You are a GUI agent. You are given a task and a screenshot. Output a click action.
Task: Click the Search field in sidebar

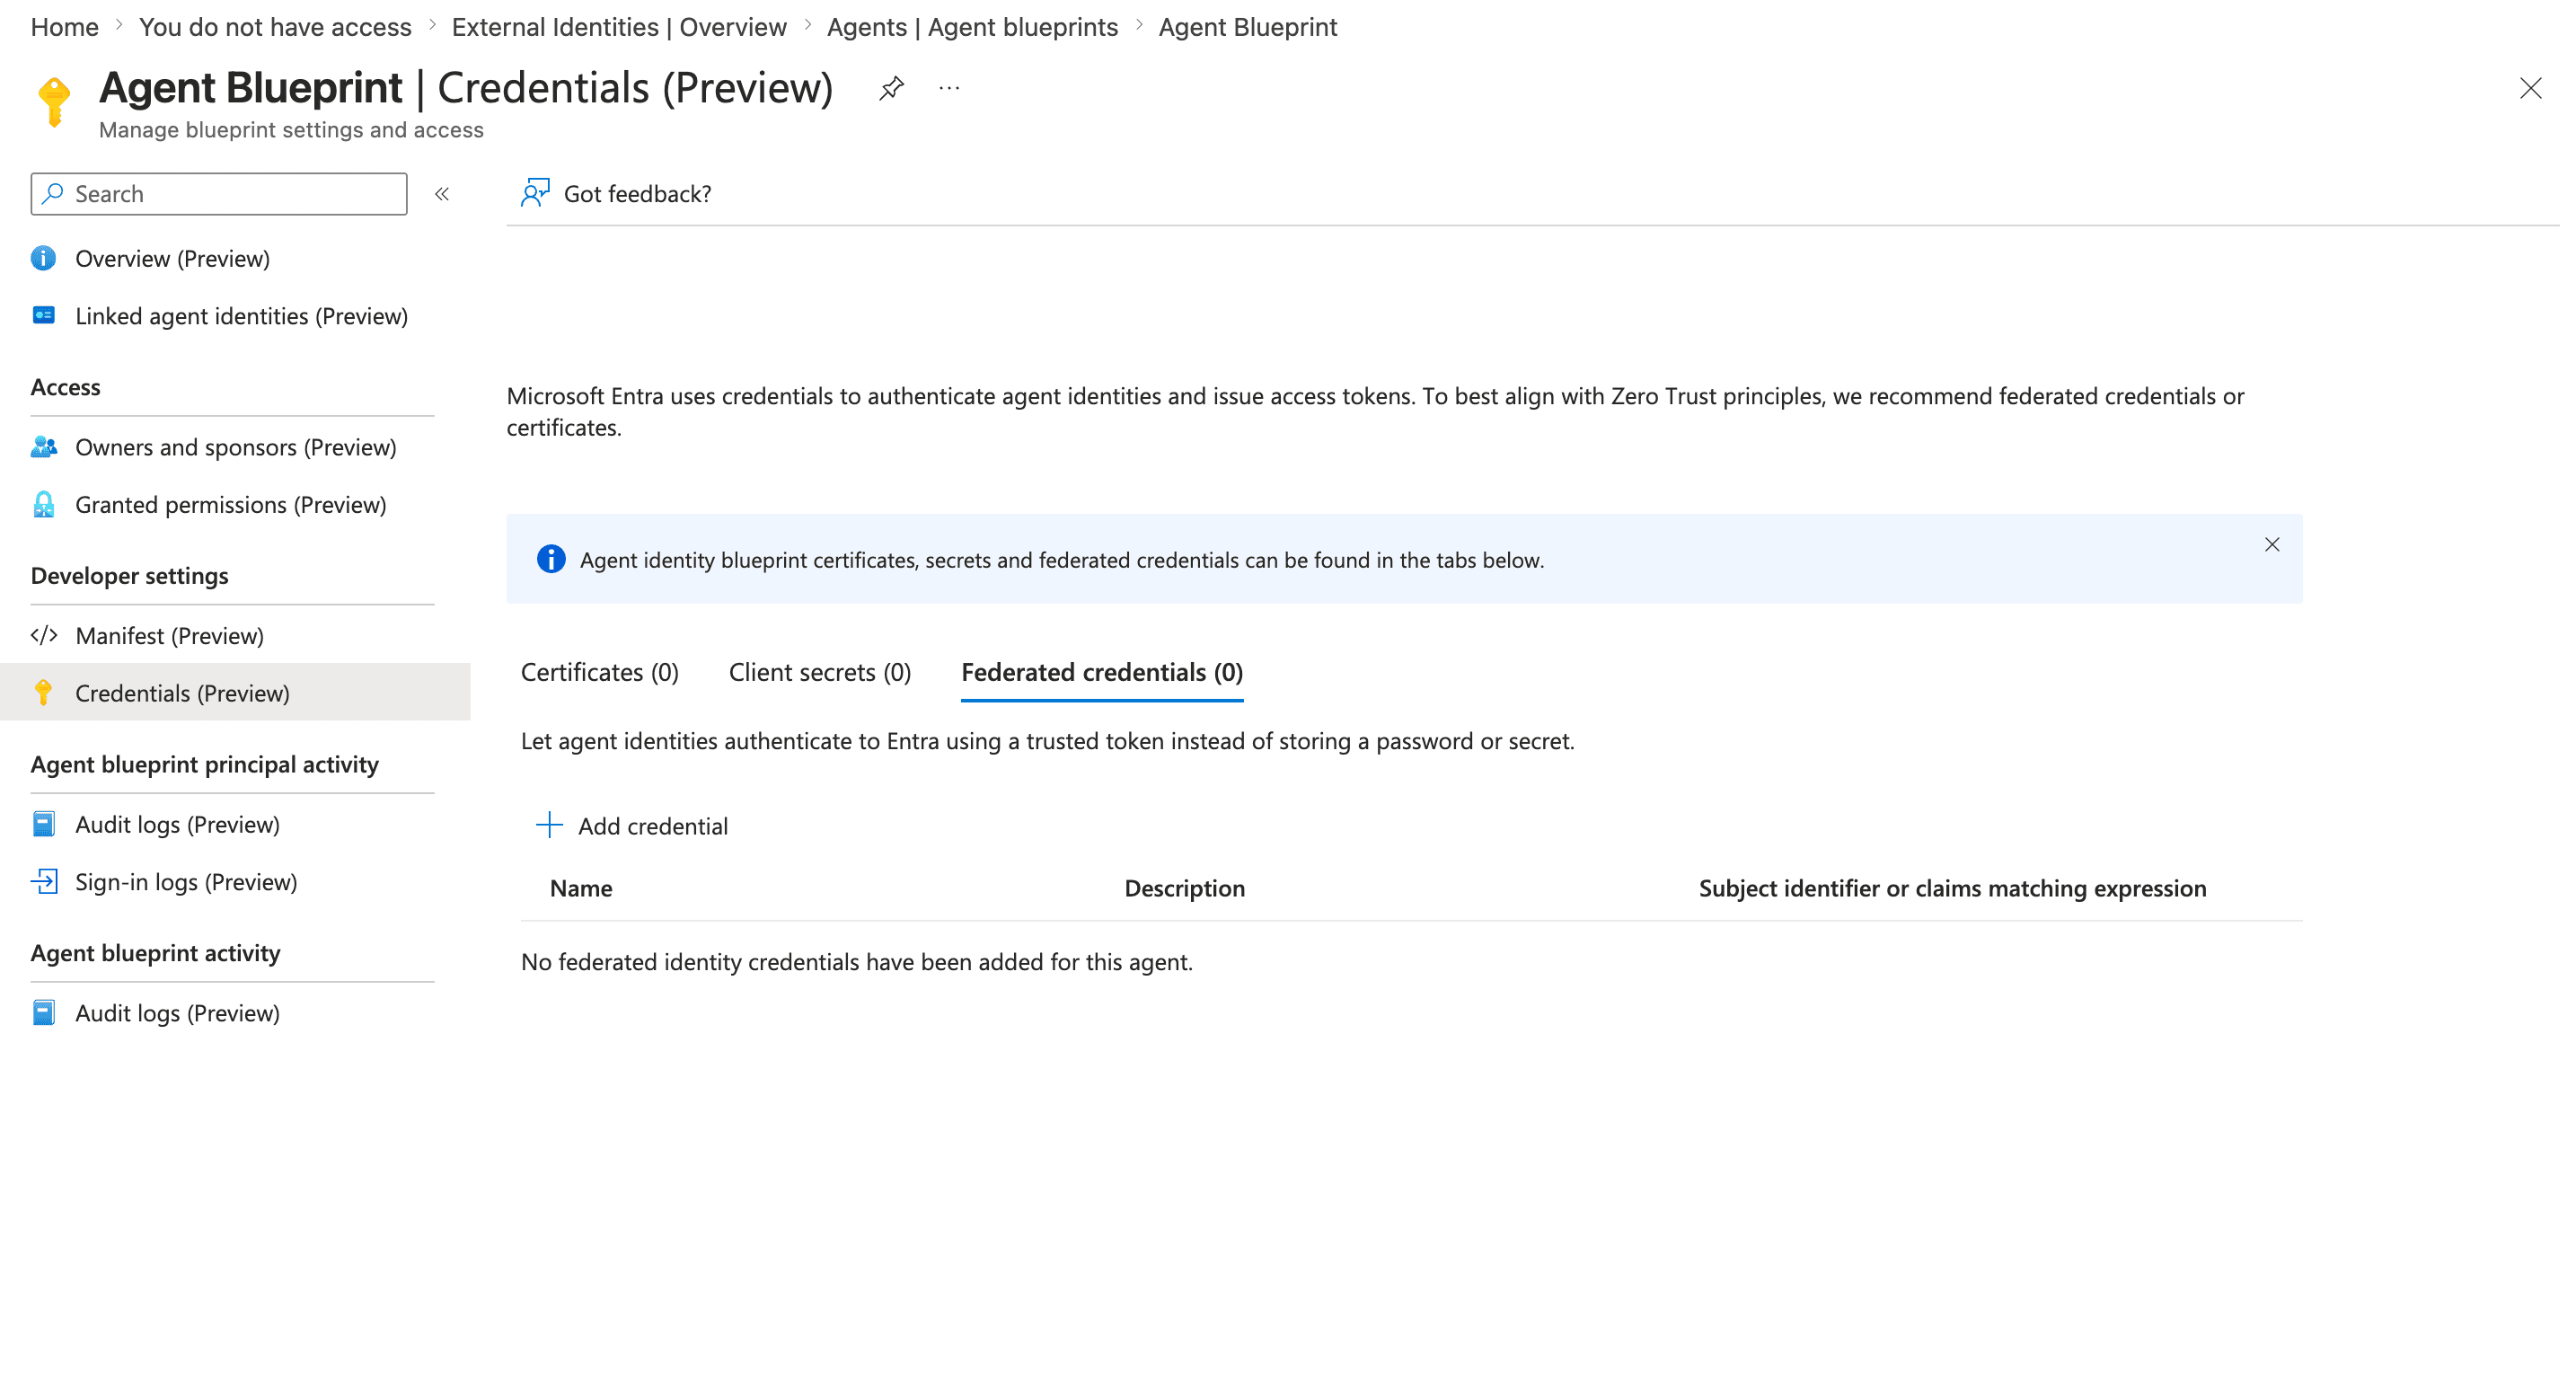(x=220, y=195)
